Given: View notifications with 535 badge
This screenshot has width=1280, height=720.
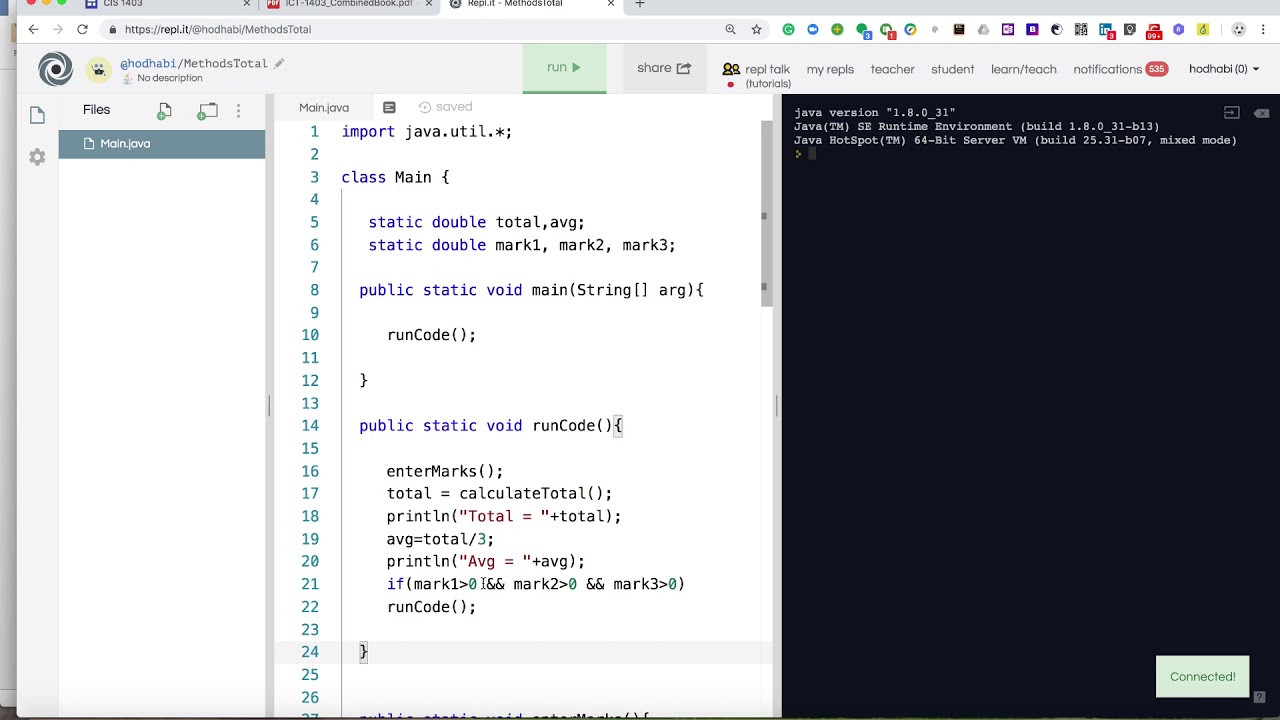Looking at the screenshot, I should click(x=1120, y=69).
